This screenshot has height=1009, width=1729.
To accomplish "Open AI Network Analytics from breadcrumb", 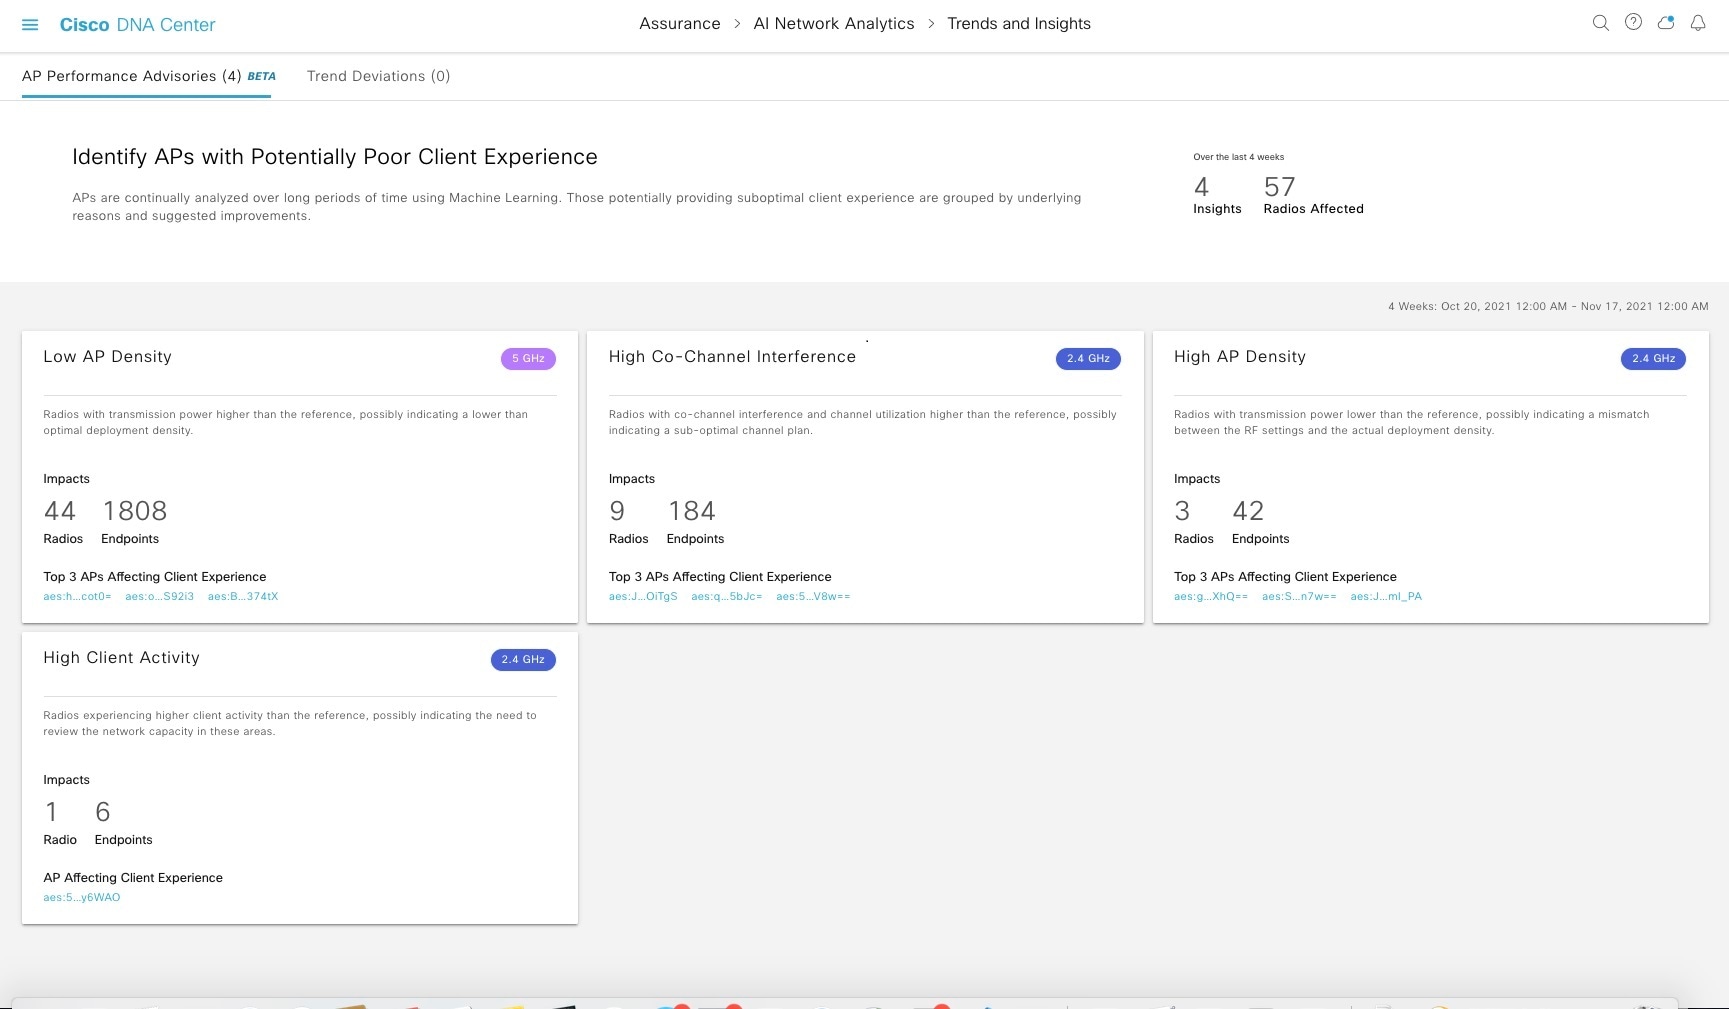I will click(833, 23).
